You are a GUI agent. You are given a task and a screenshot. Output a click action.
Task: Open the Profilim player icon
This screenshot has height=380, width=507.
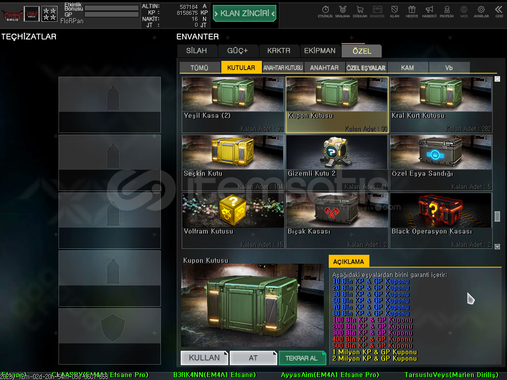pyautogui.click(x=447, y=11)
